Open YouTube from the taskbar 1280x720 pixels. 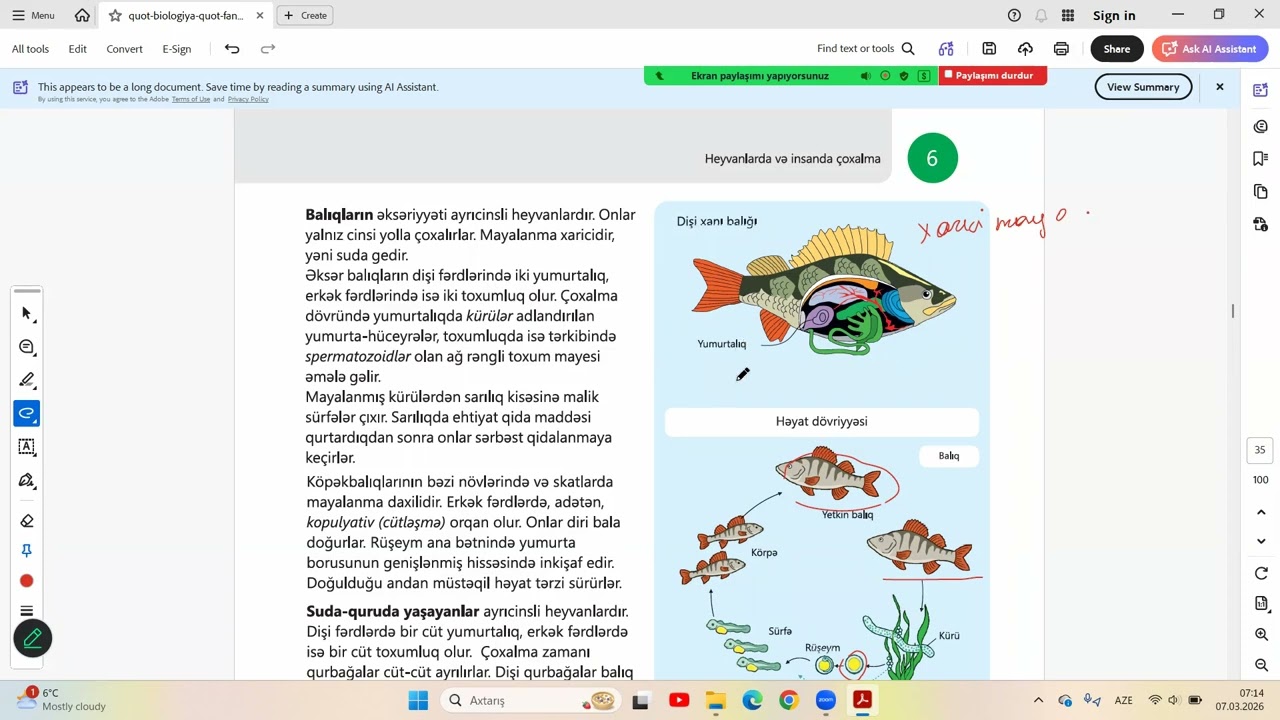tap(679, 700)
